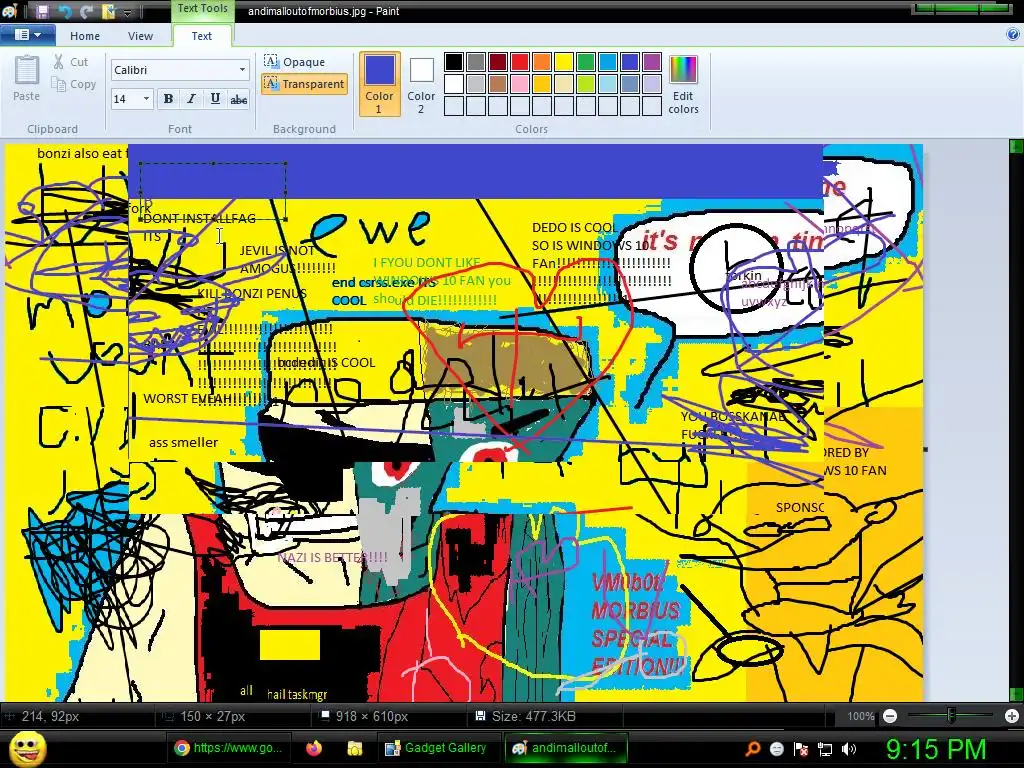
Task: Choose Transparent text background
Action: pos(304,84)
